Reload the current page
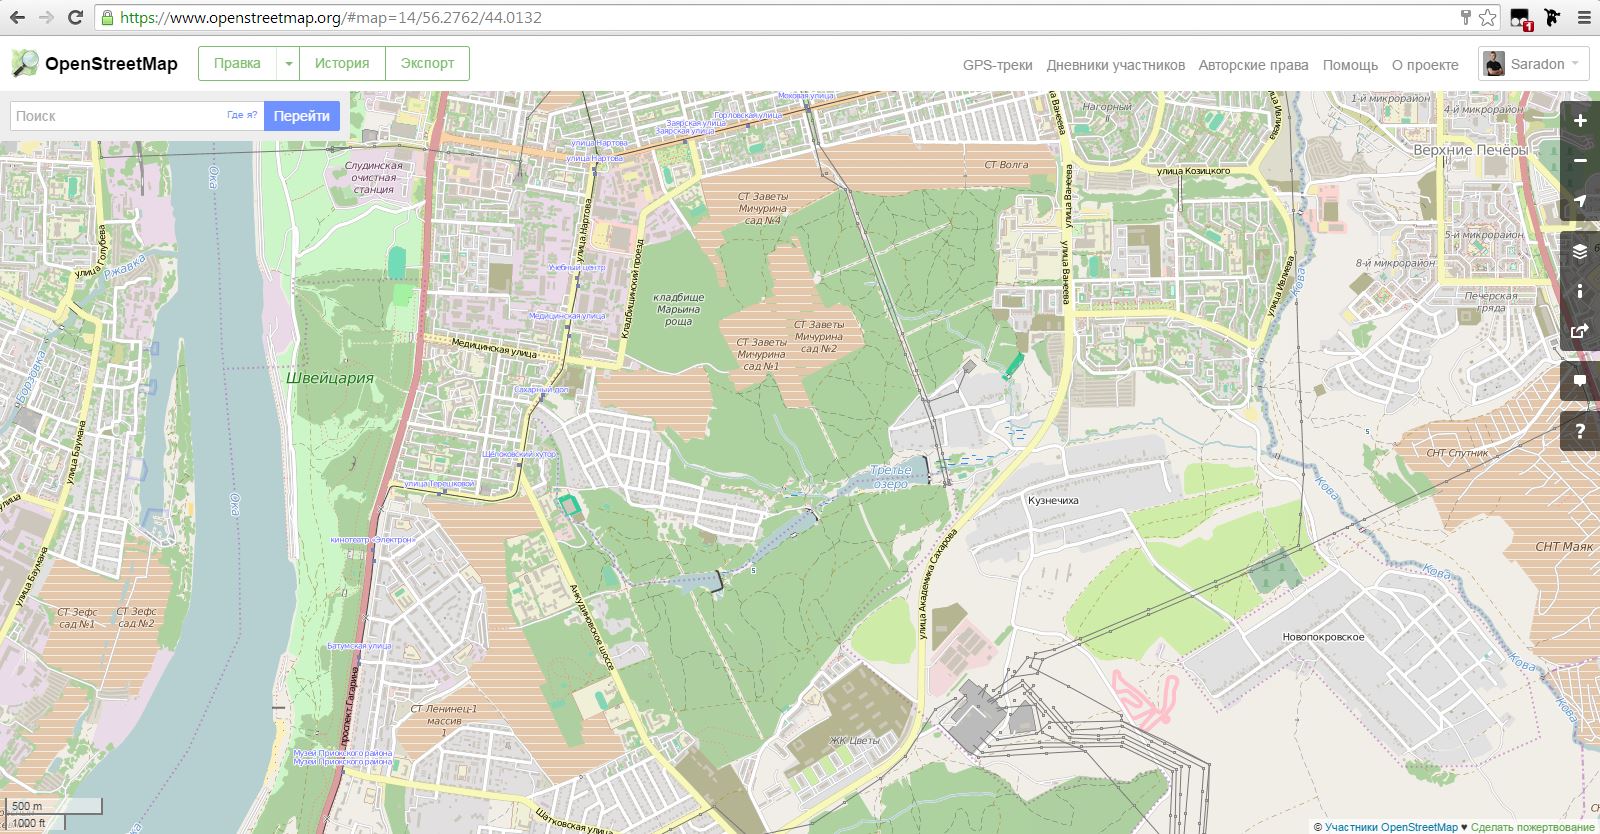Image resolution: width=1600 pixels, height=834 pixels. (75, 17)
